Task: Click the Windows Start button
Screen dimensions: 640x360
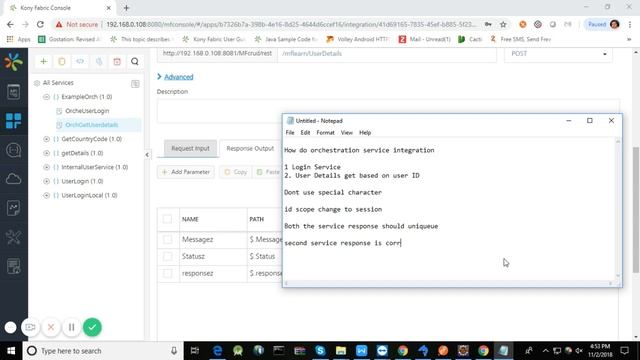Action: 11,351
